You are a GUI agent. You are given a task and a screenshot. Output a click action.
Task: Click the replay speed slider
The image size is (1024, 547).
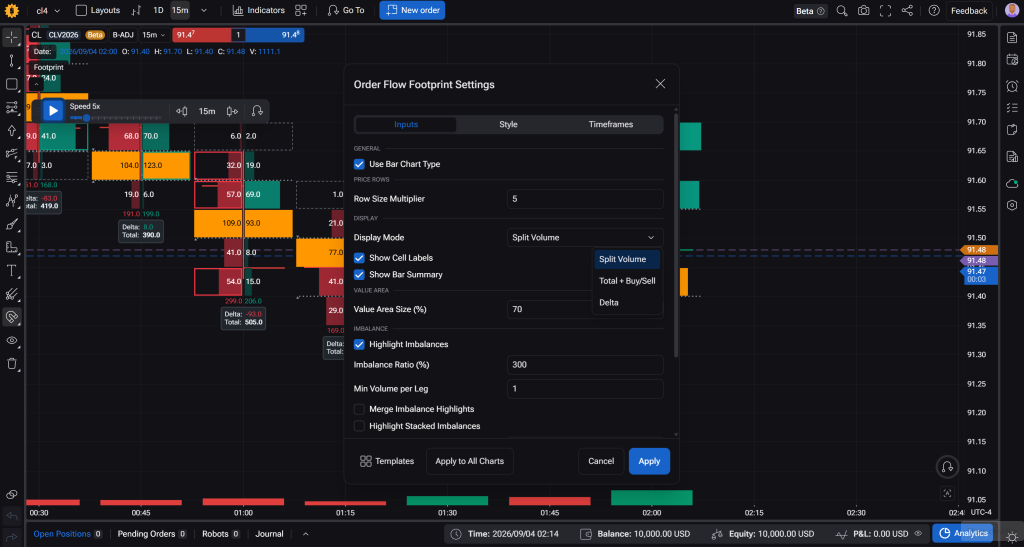click(118, 118)
